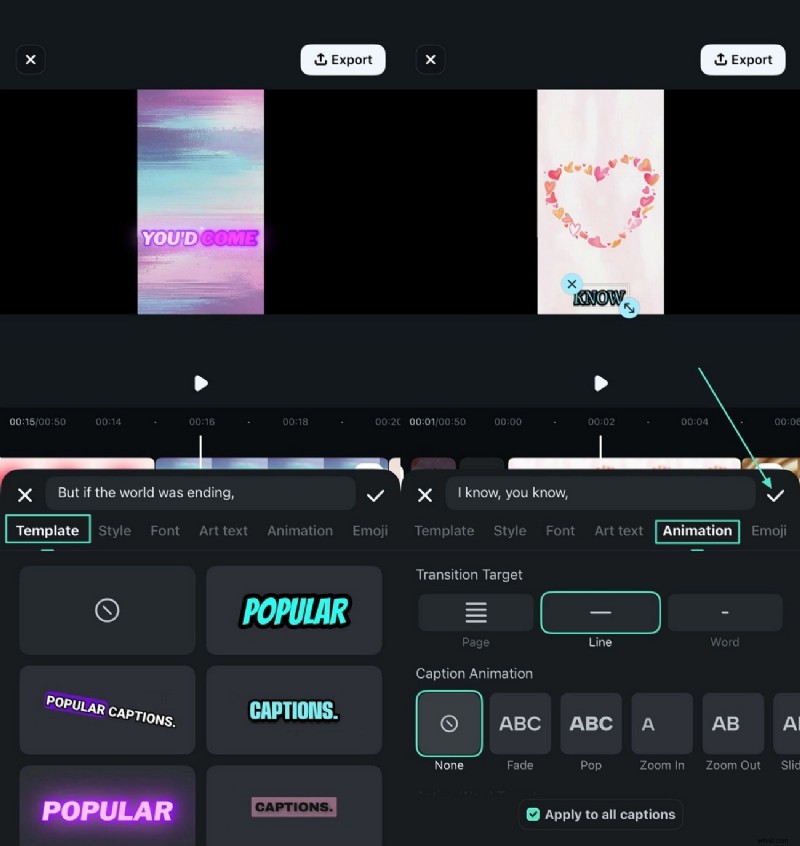
Task: Select the Page transition target
Action: [475, 612]
